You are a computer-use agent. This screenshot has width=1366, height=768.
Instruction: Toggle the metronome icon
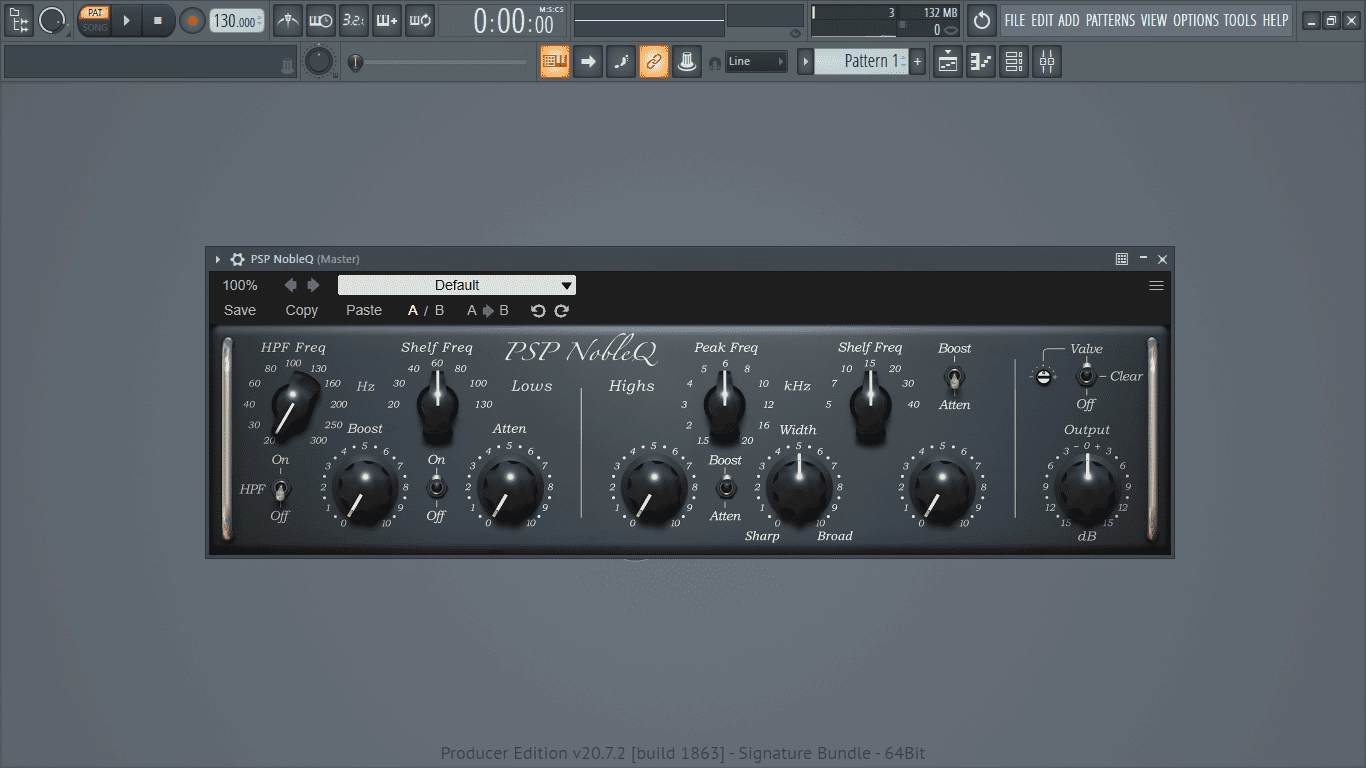(x=288, y=20)
